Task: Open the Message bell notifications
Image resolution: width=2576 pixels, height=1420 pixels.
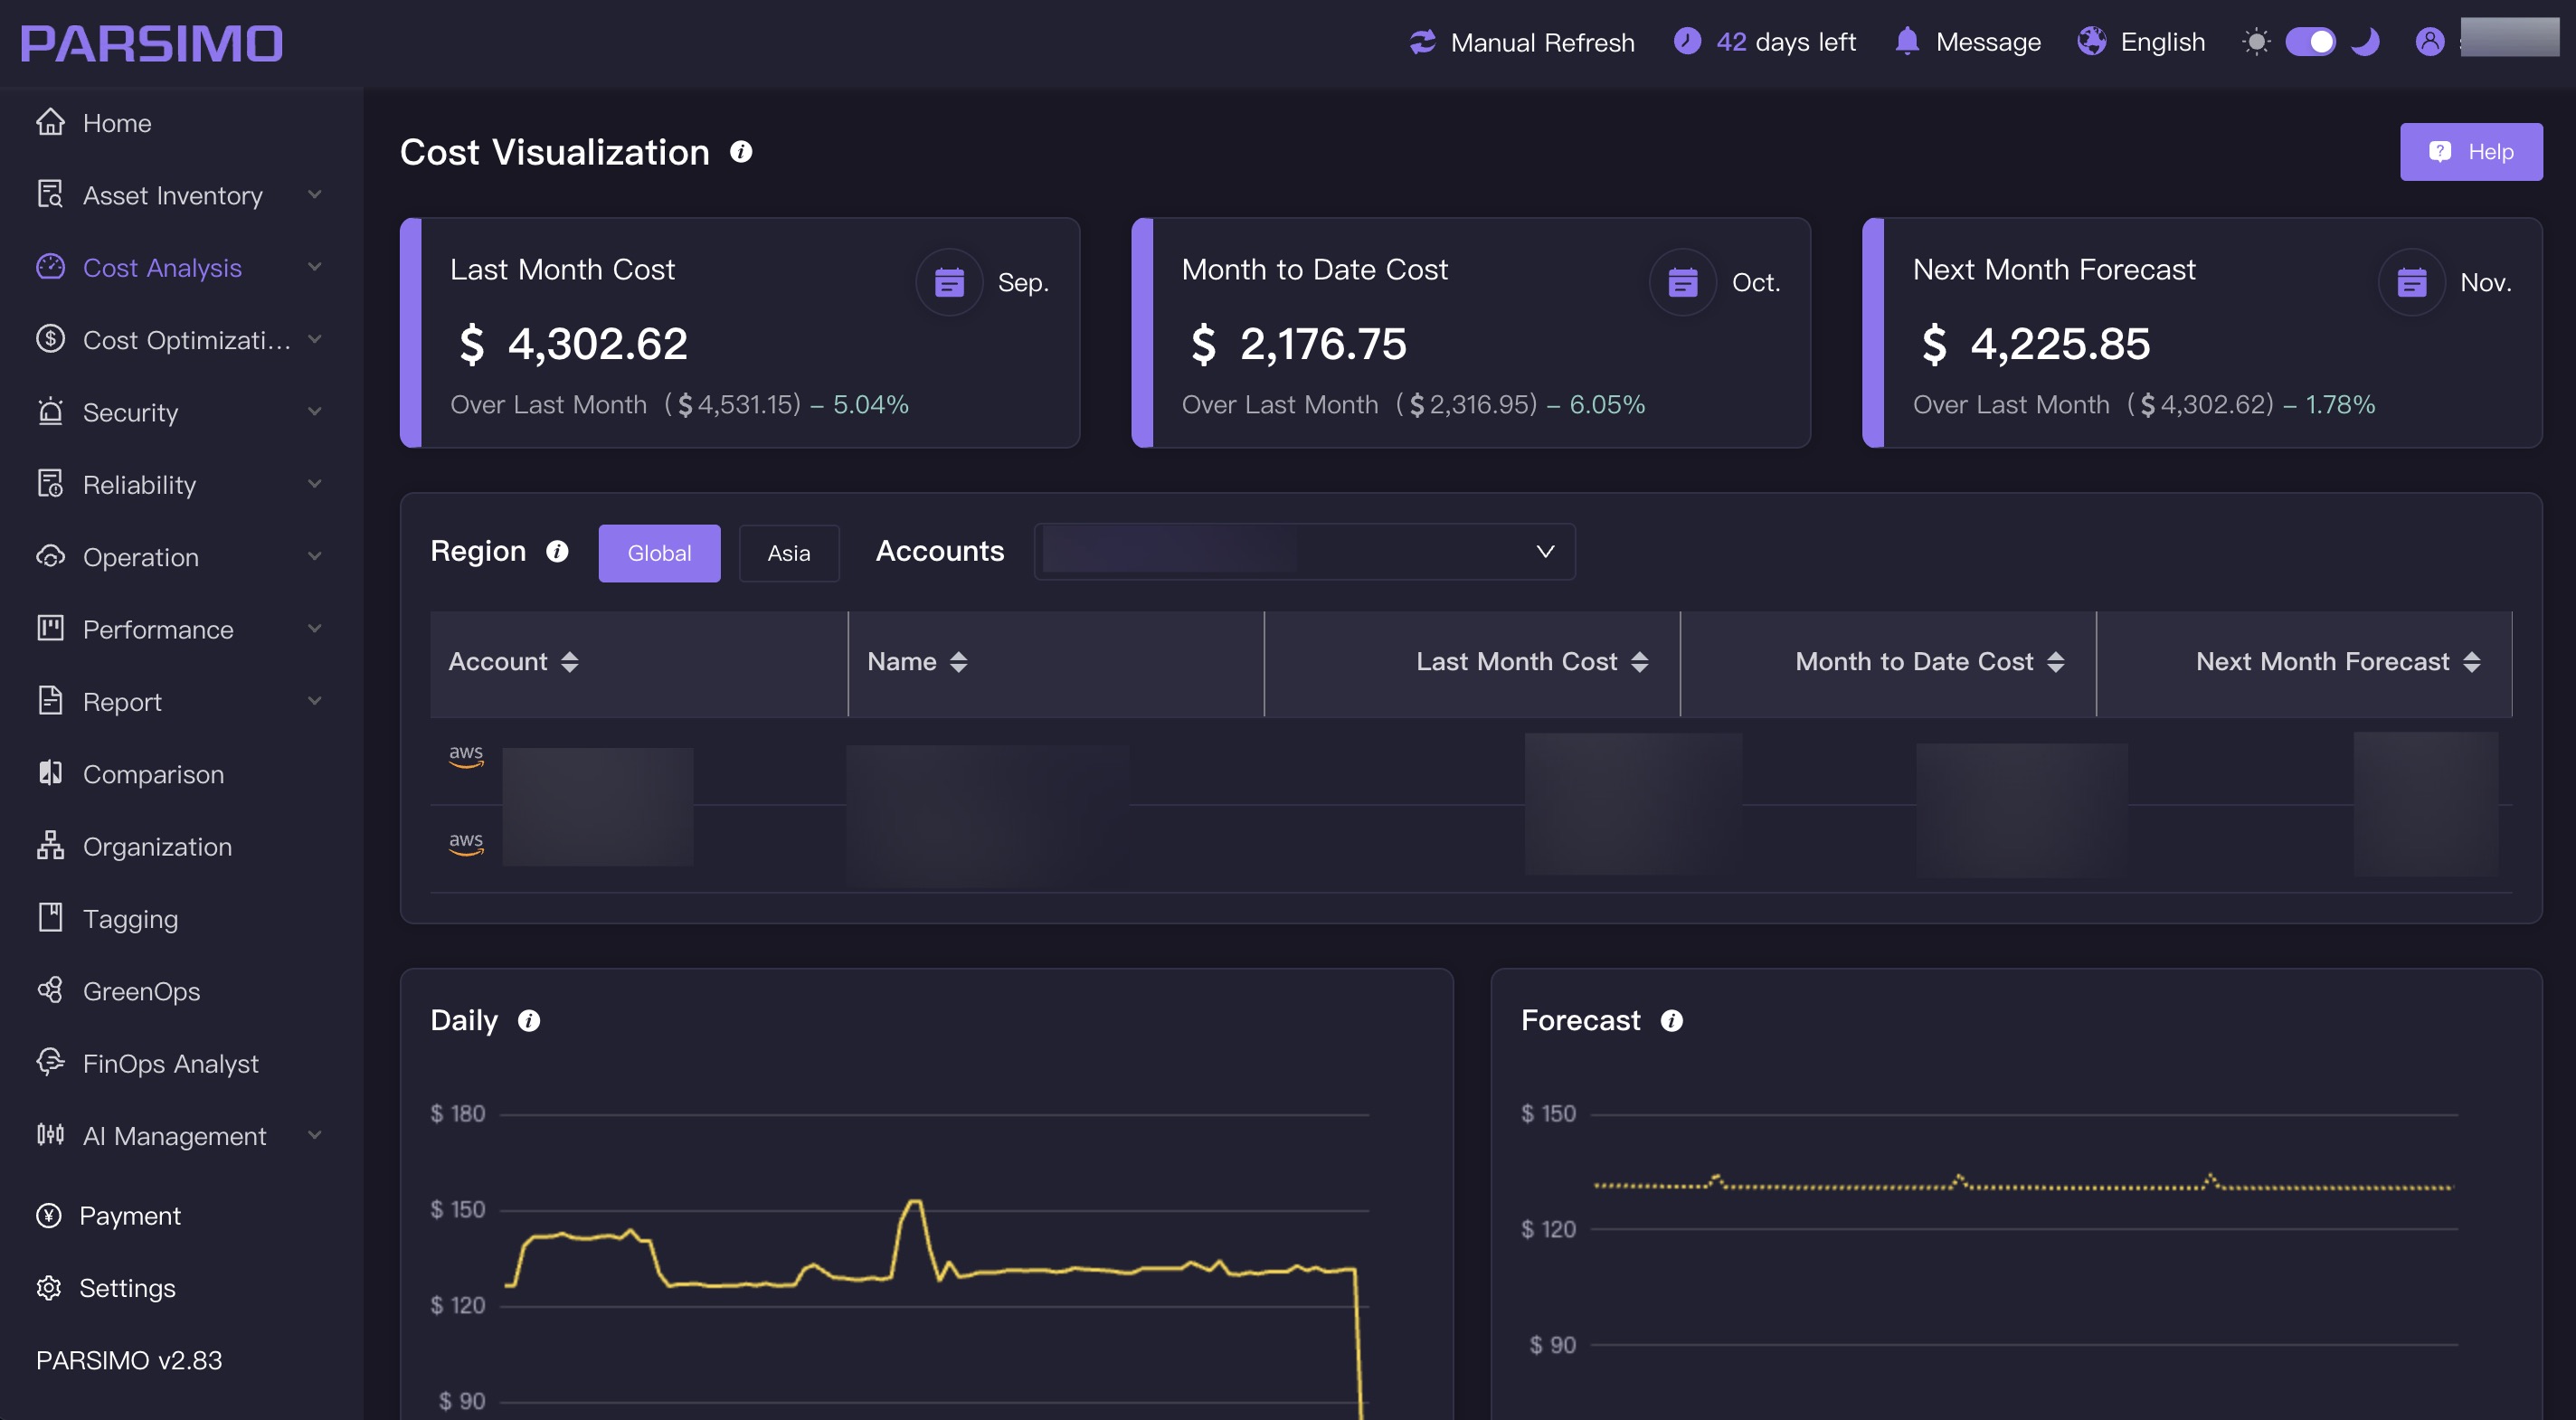Action: pos(1907,42)
